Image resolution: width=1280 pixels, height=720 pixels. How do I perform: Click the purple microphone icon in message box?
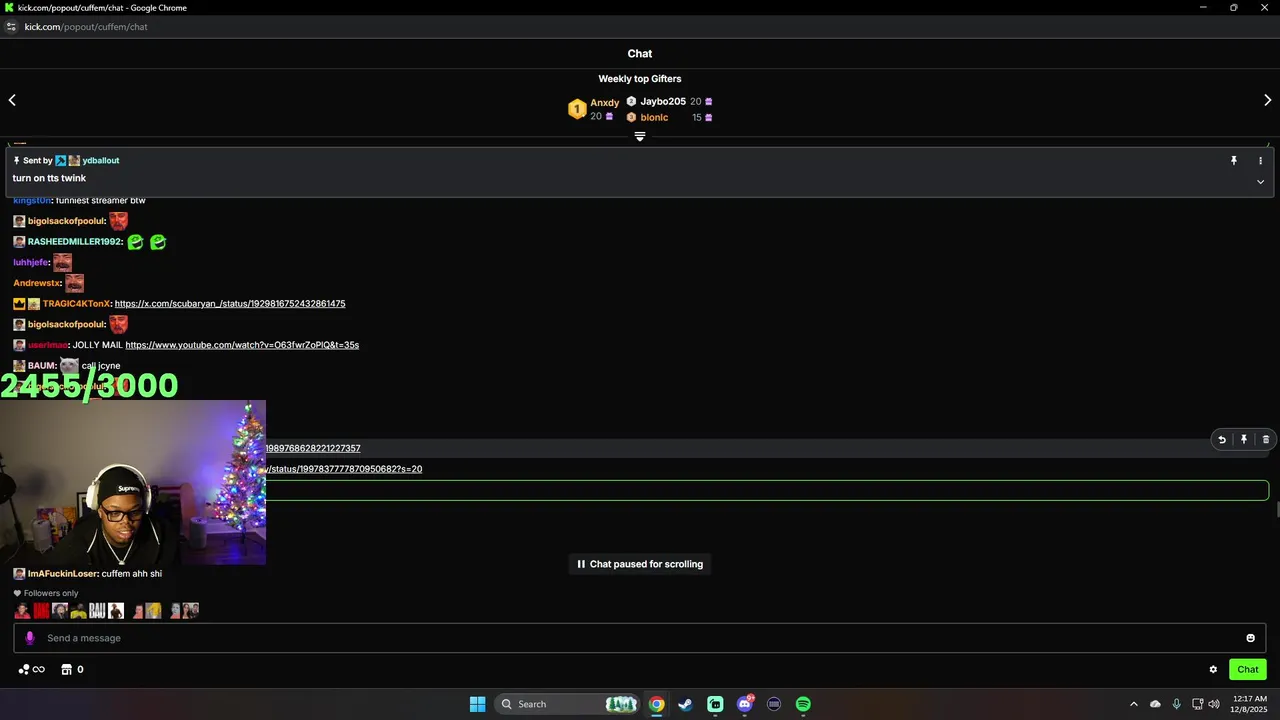point(29,638)
